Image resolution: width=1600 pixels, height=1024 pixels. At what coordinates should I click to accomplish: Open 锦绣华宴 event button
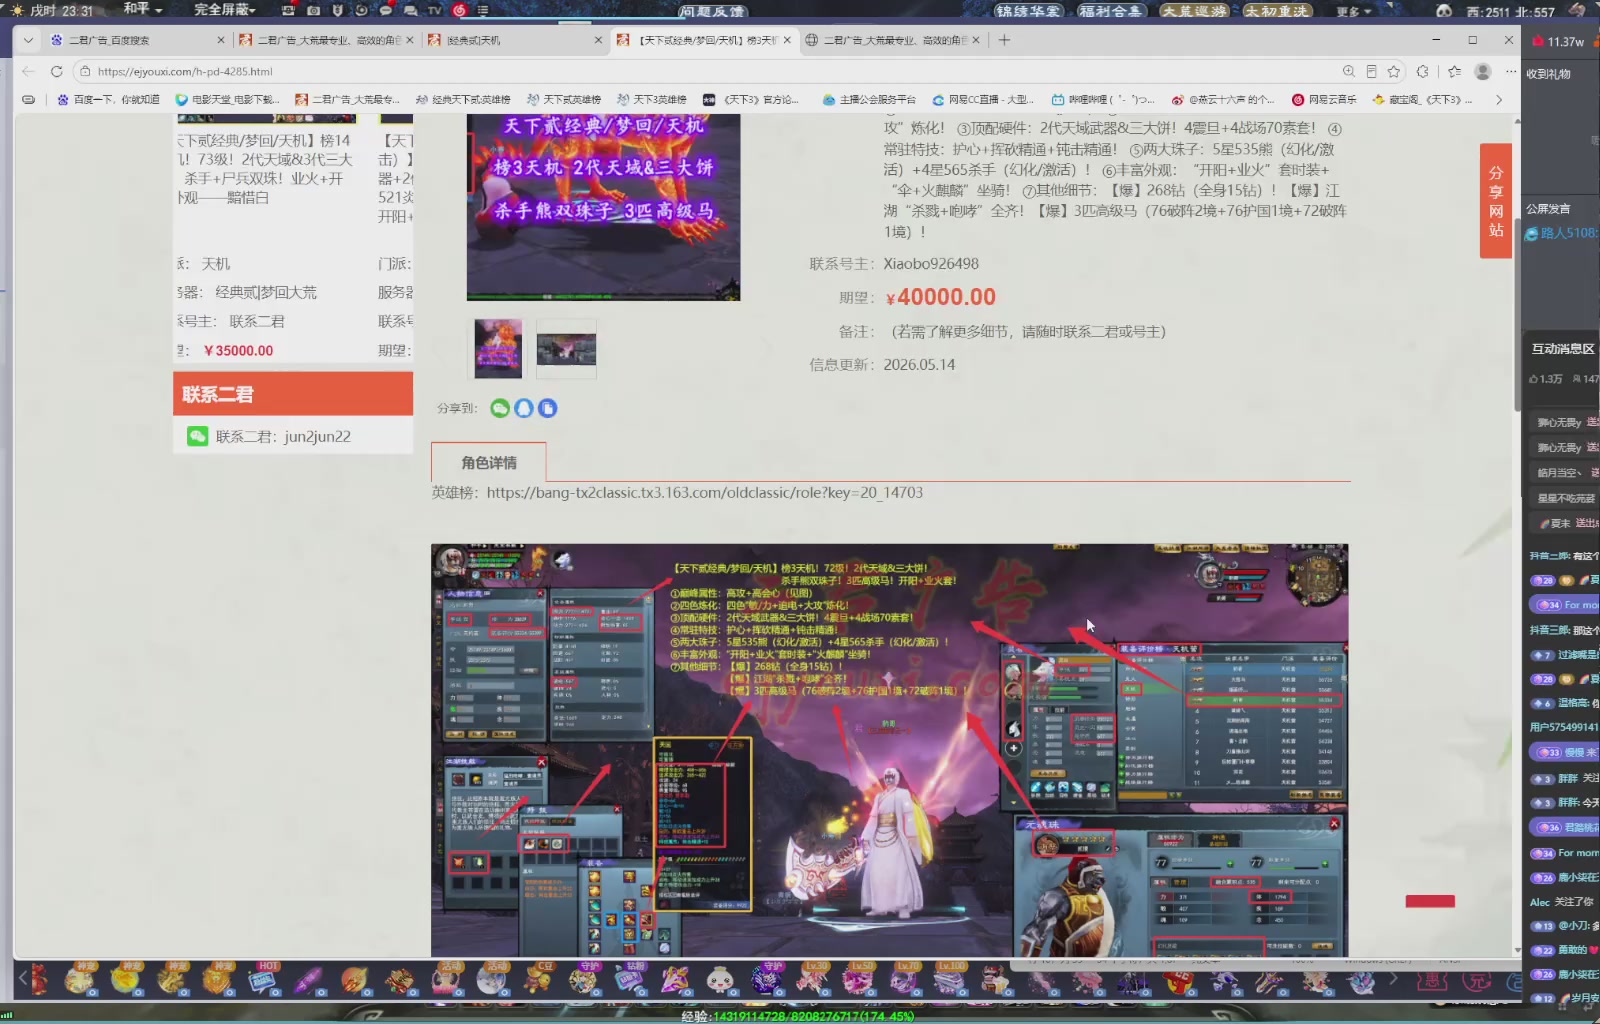pos(1028,11)
